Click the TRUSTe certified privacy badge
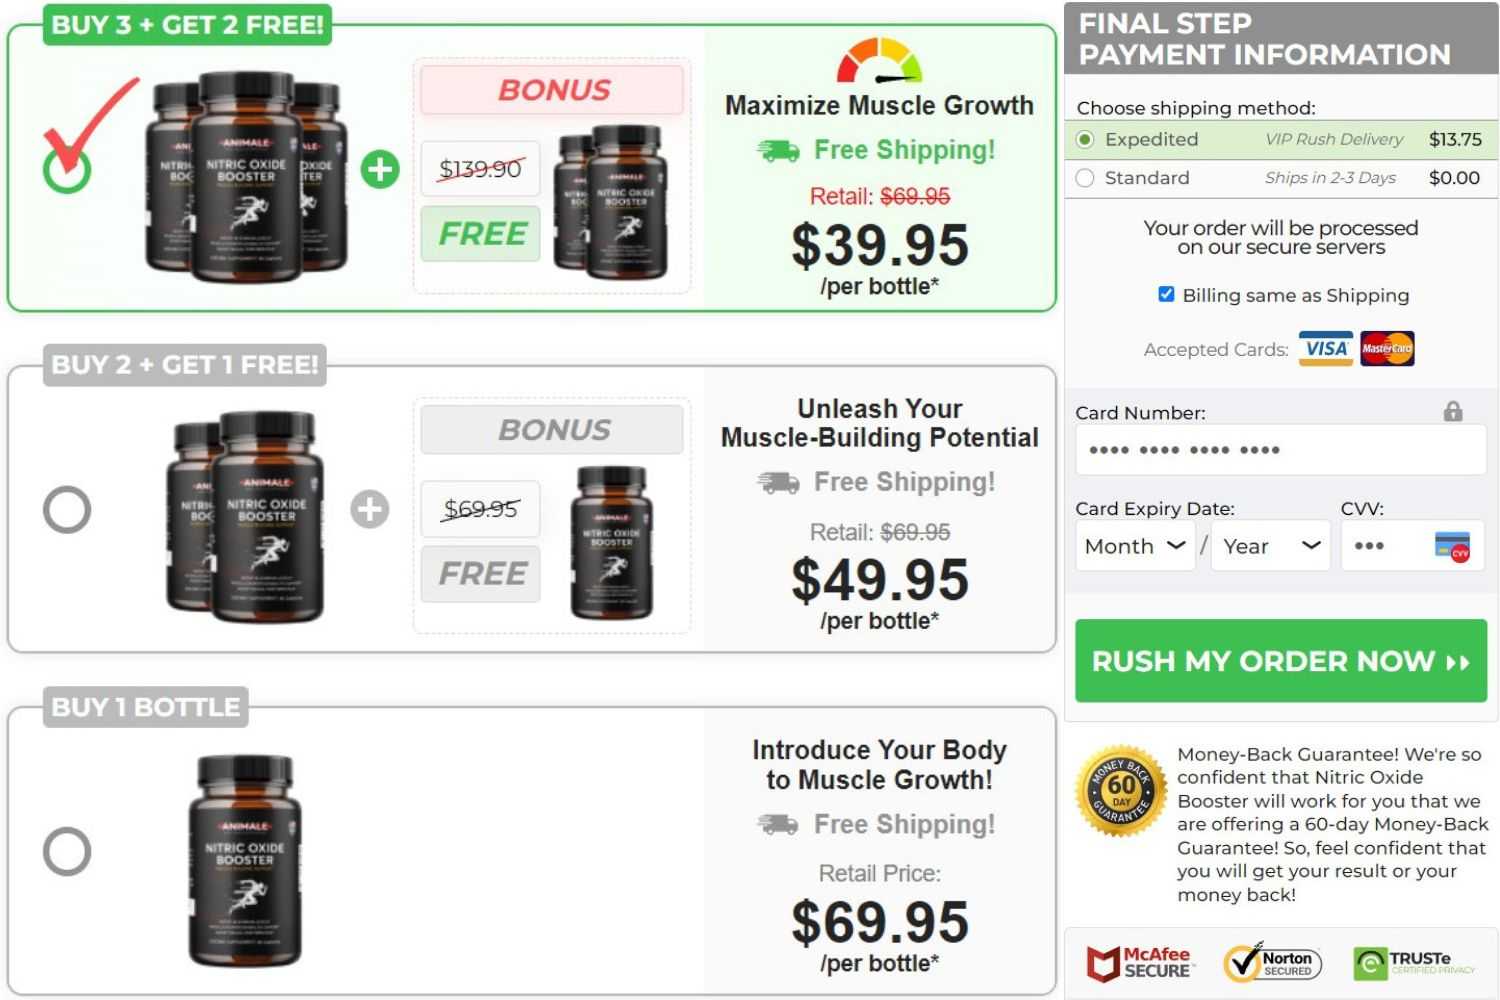This screenshot has width=1500, height=1000. click(1414, 963)
